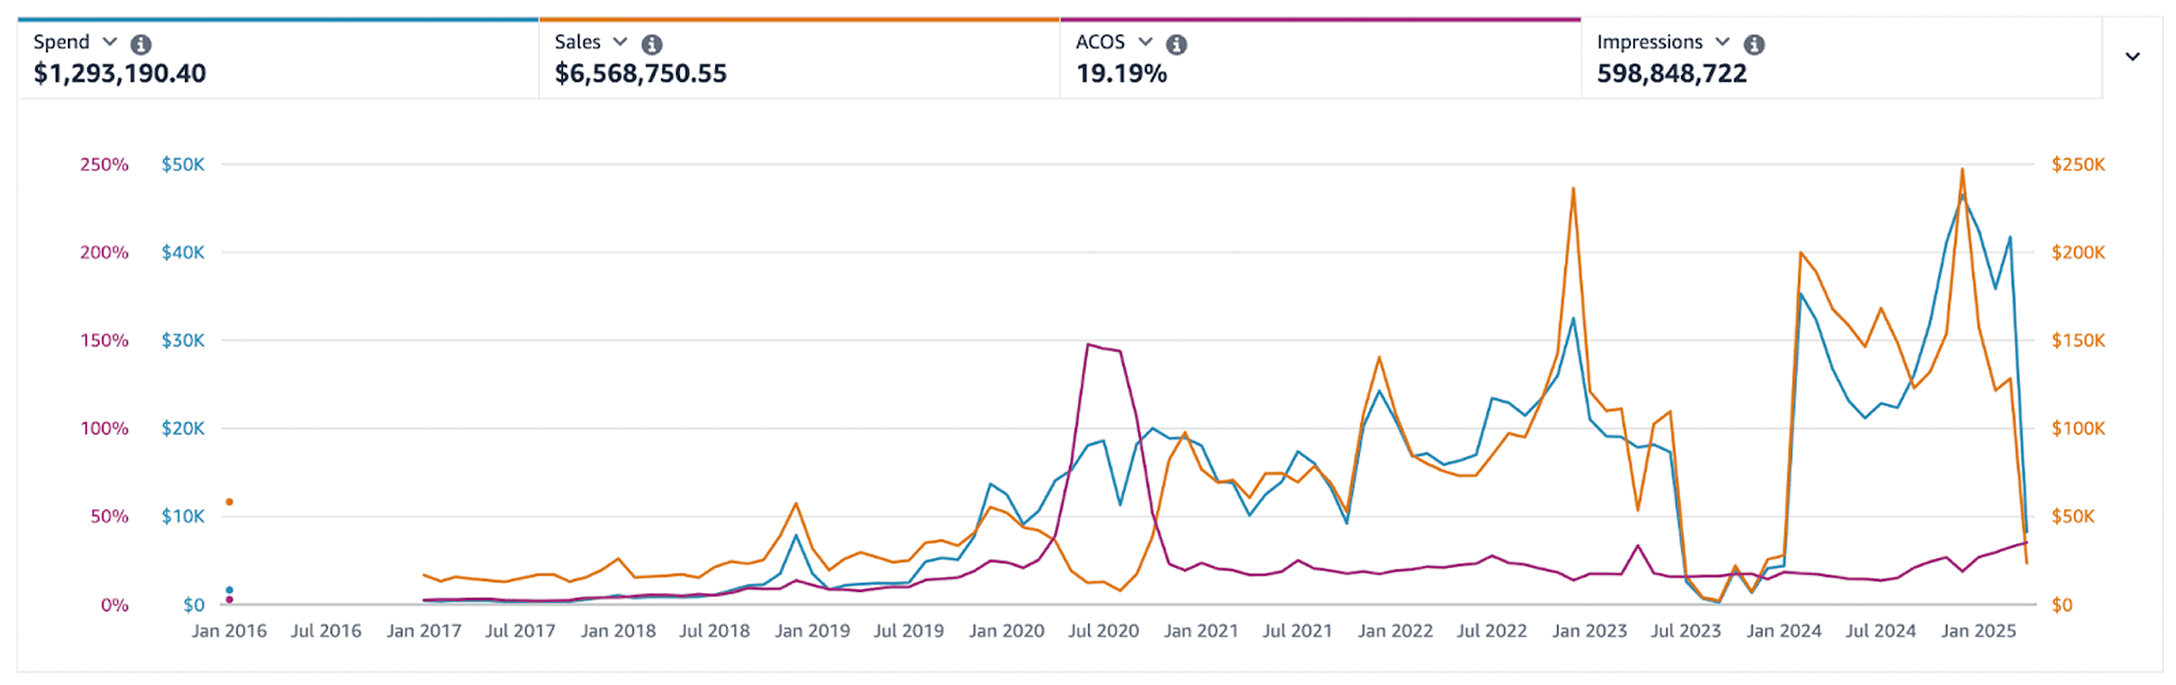Open the Sales metric dropdown

(x=620, y=42)
